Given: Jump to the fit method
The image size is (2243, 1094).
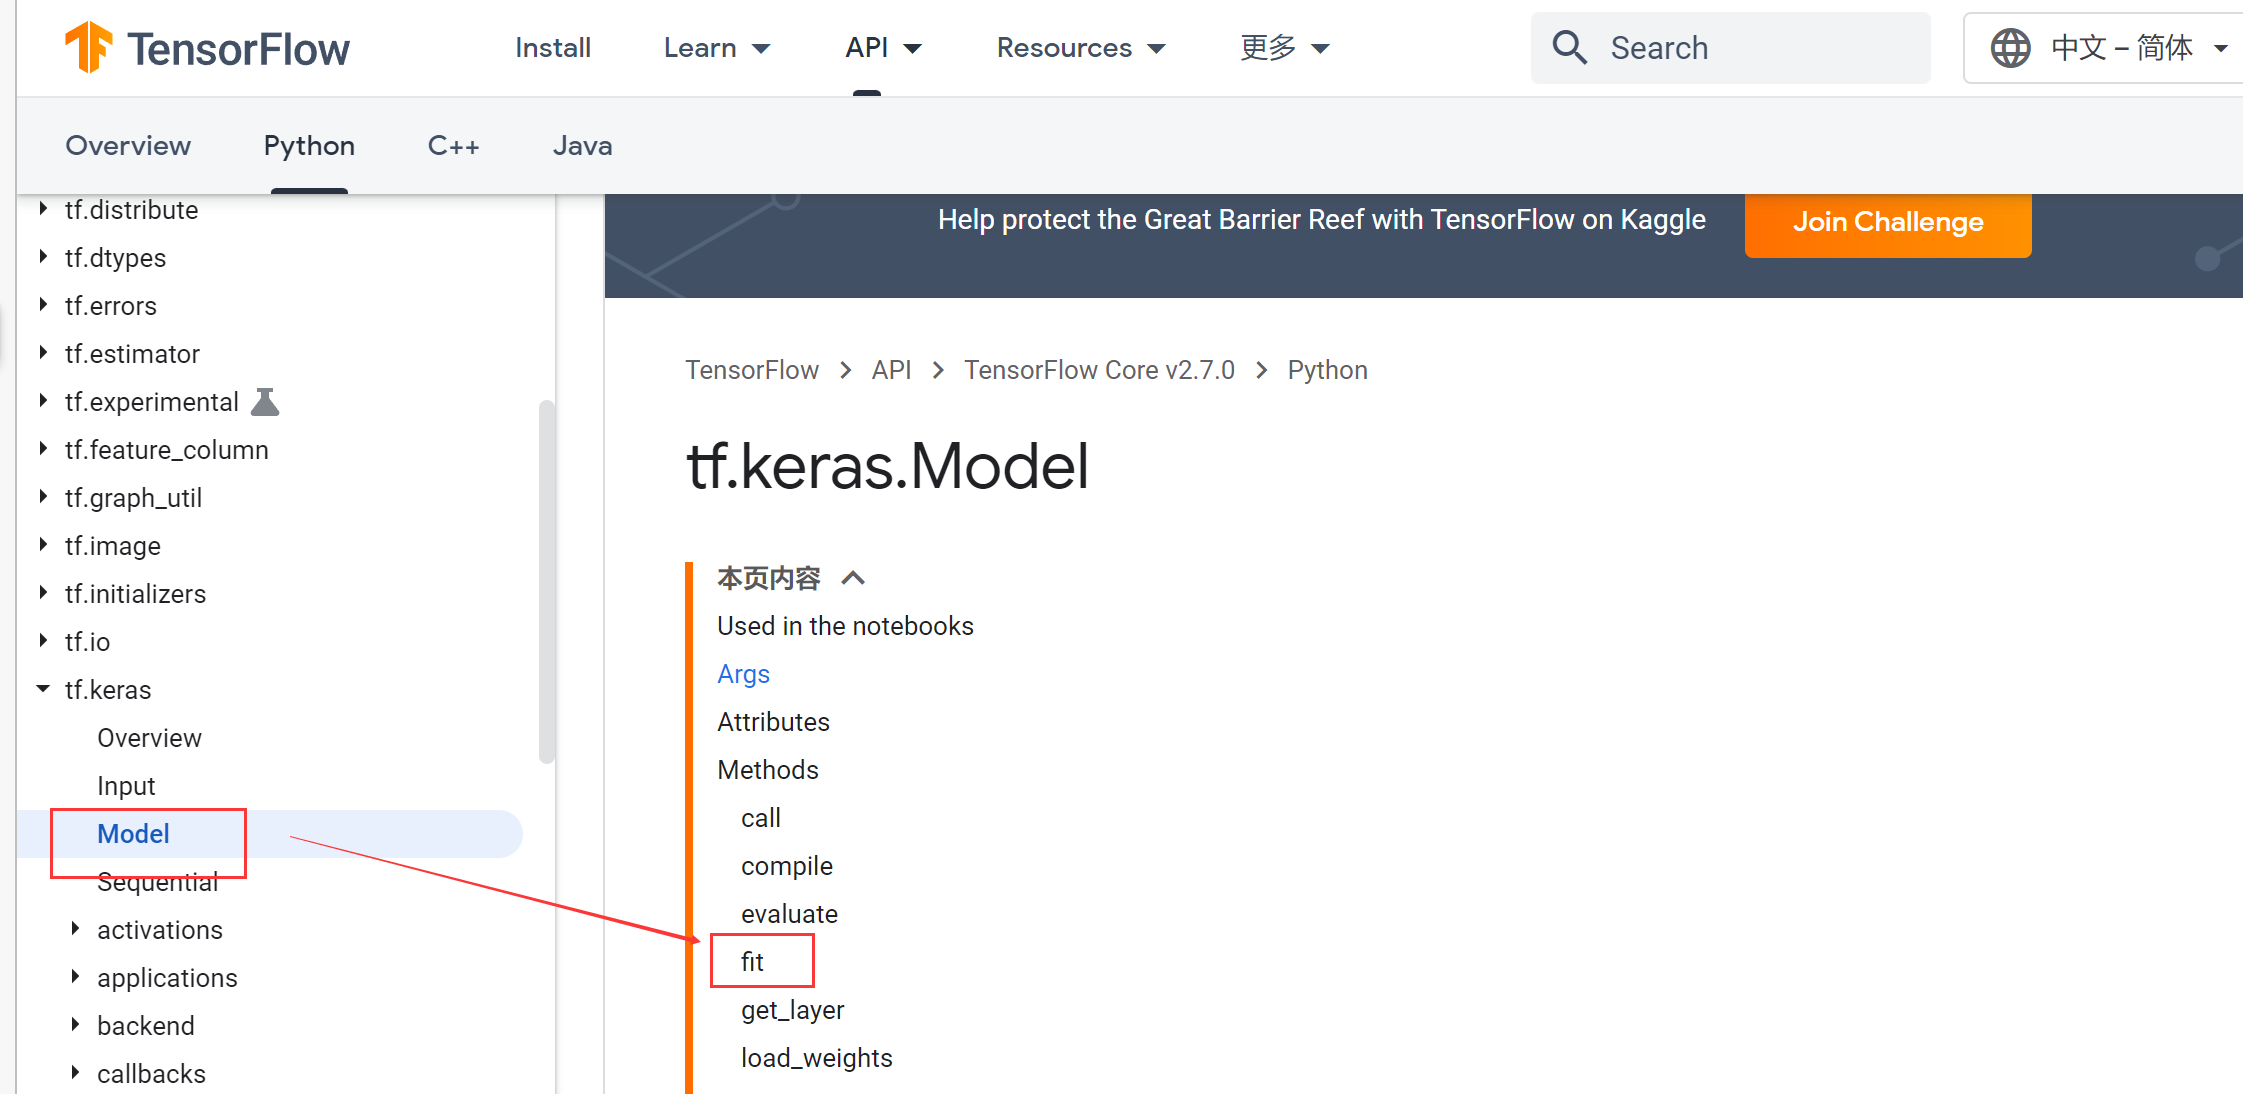Looking at the screenshot, I should click(752, 962).
